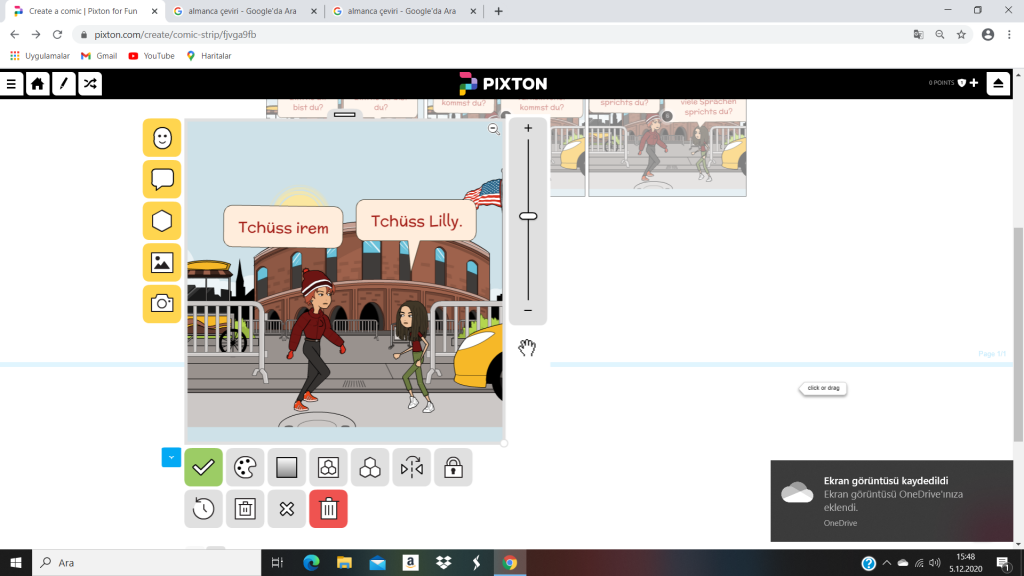Click the yellow camera icon
The image size is (1024, 576).
tap(162, 304)
